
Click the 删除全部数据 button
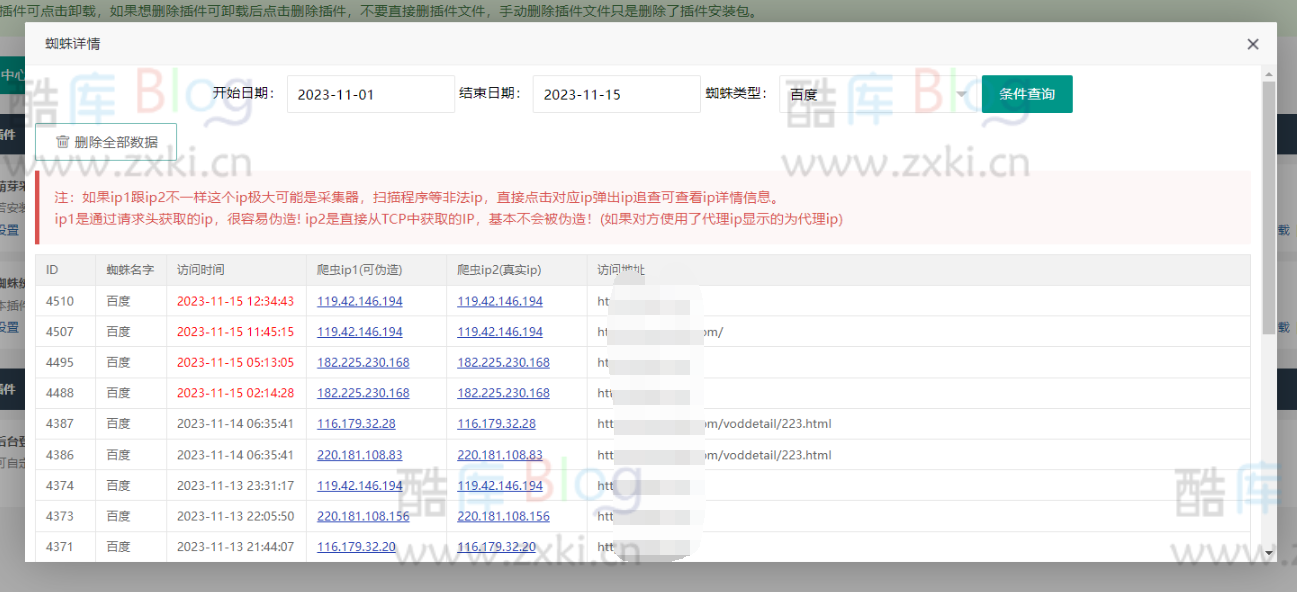click(106, 142)
